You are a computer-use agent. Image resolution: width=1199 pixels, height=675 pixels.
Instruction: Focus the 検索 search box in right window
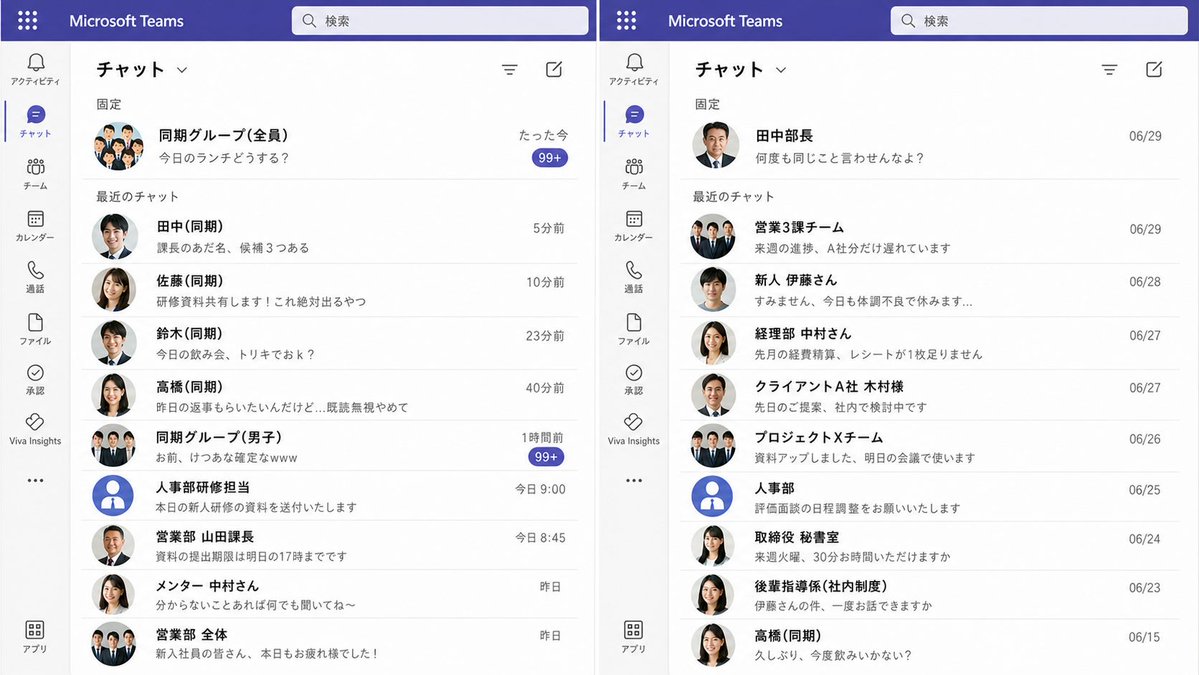coord(1038,21)
